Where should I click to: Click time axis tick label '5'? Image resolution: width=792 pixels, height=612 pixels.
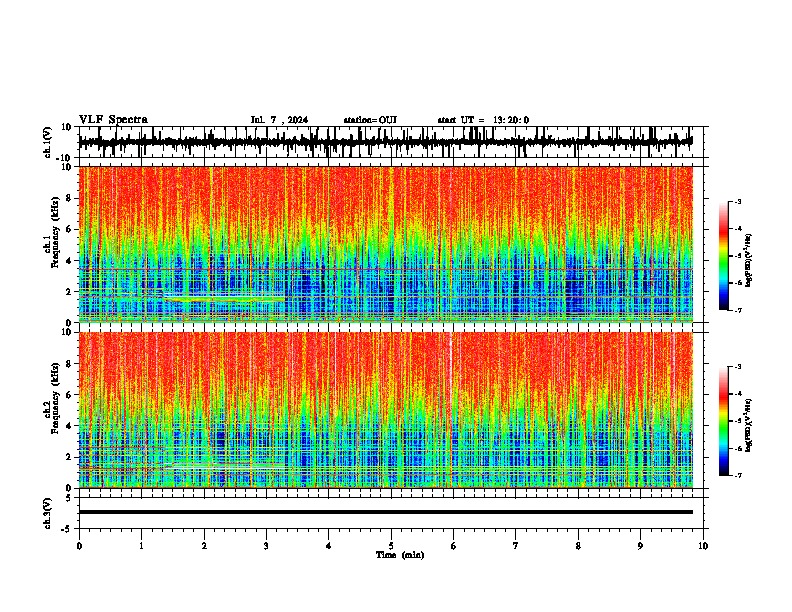click(x=391, y=546)
